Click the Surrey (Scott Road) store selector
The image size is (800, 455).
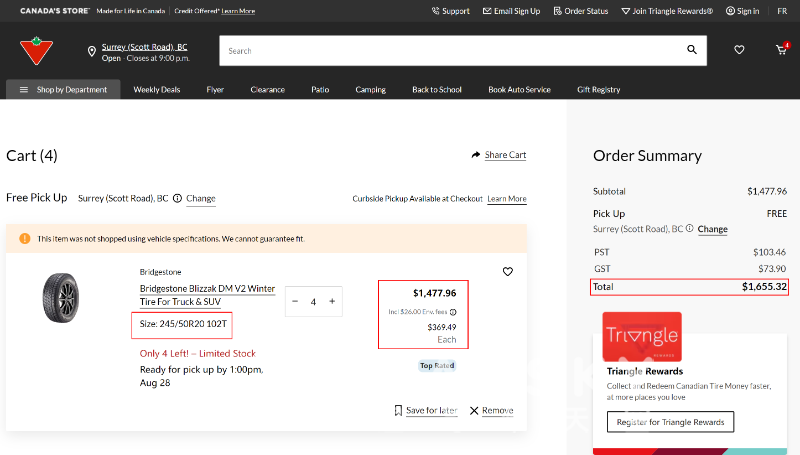pos(144,47)
